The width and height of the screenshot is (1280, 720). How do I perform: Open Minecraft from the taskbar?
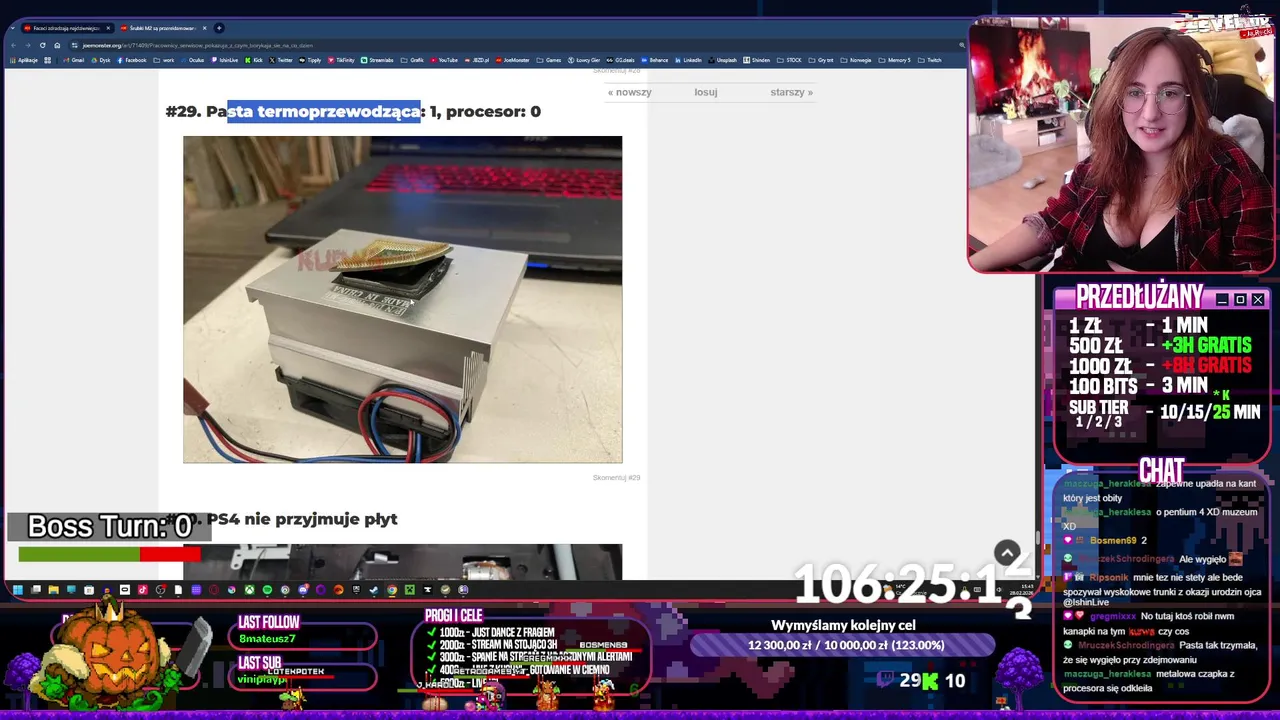pos(410,590)
